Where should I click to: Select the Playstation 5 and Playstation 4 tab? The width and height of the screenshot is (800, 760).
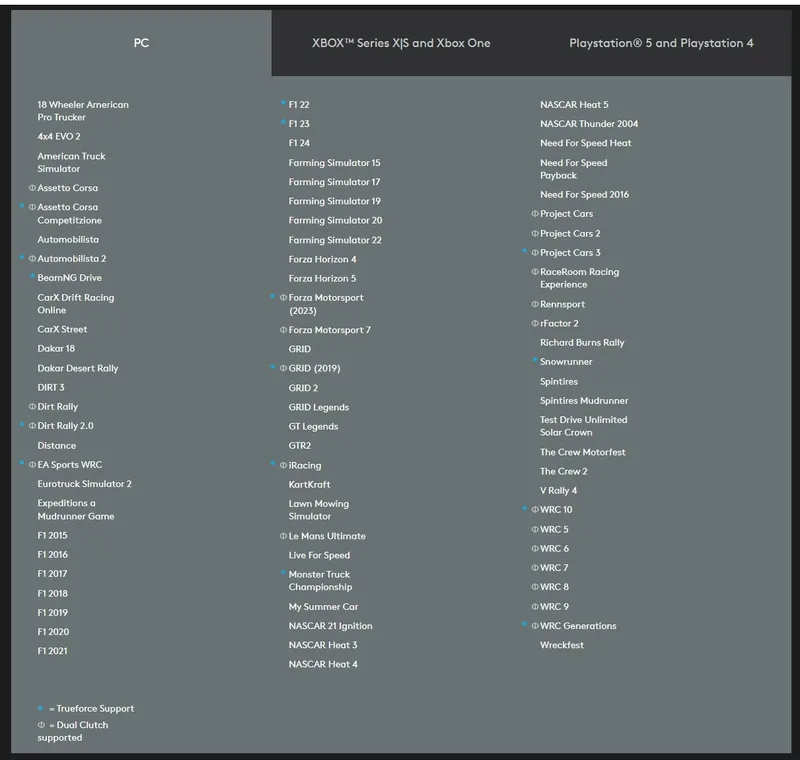coord(661,43)
